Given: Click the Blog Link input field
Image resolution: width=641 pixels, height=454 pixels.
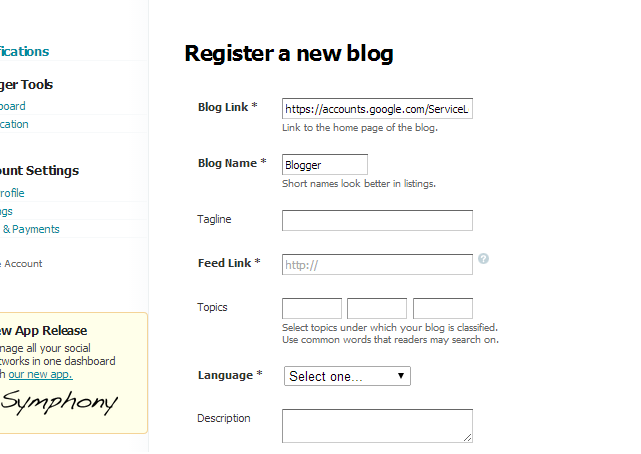Looking at the screenshot, I should click(x=377, y=109).
